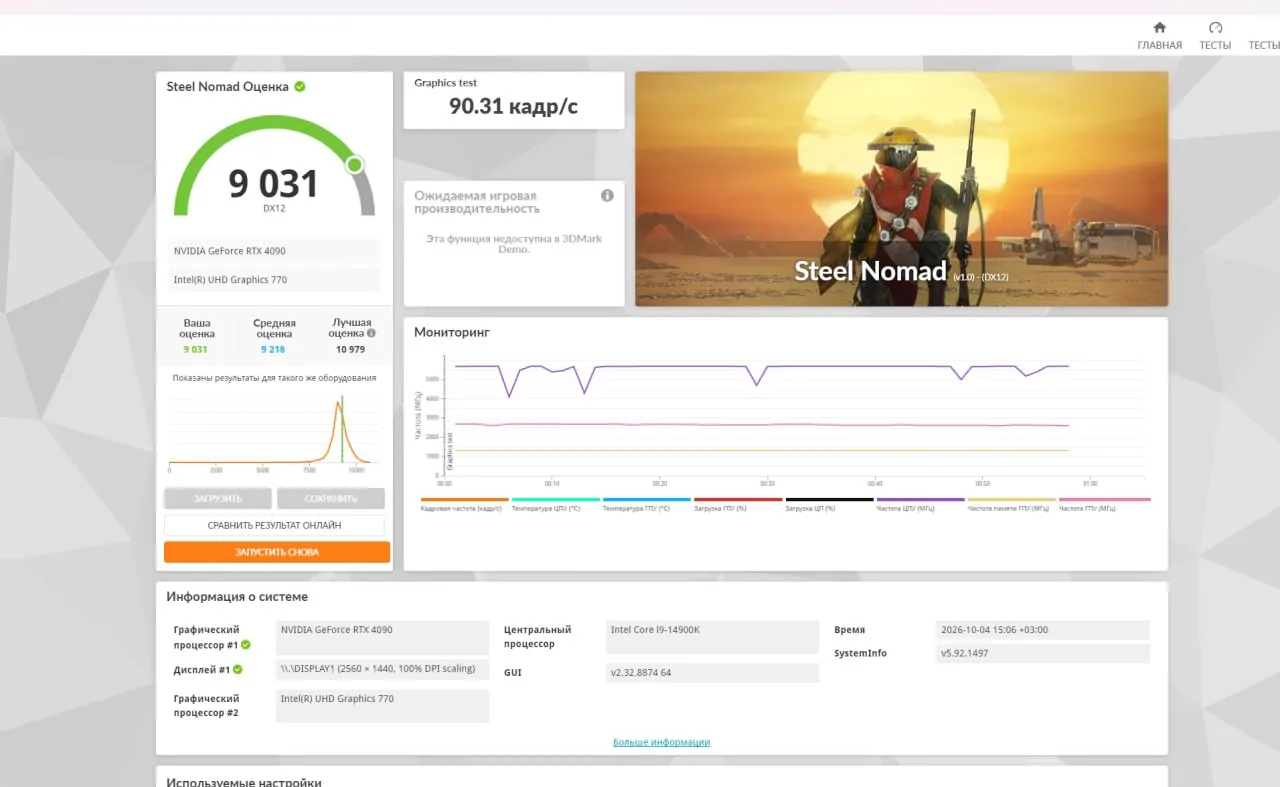Click the info icon next to Лучшая оценка
This screenshot has height=787, width=1280.
coord(371,334)
